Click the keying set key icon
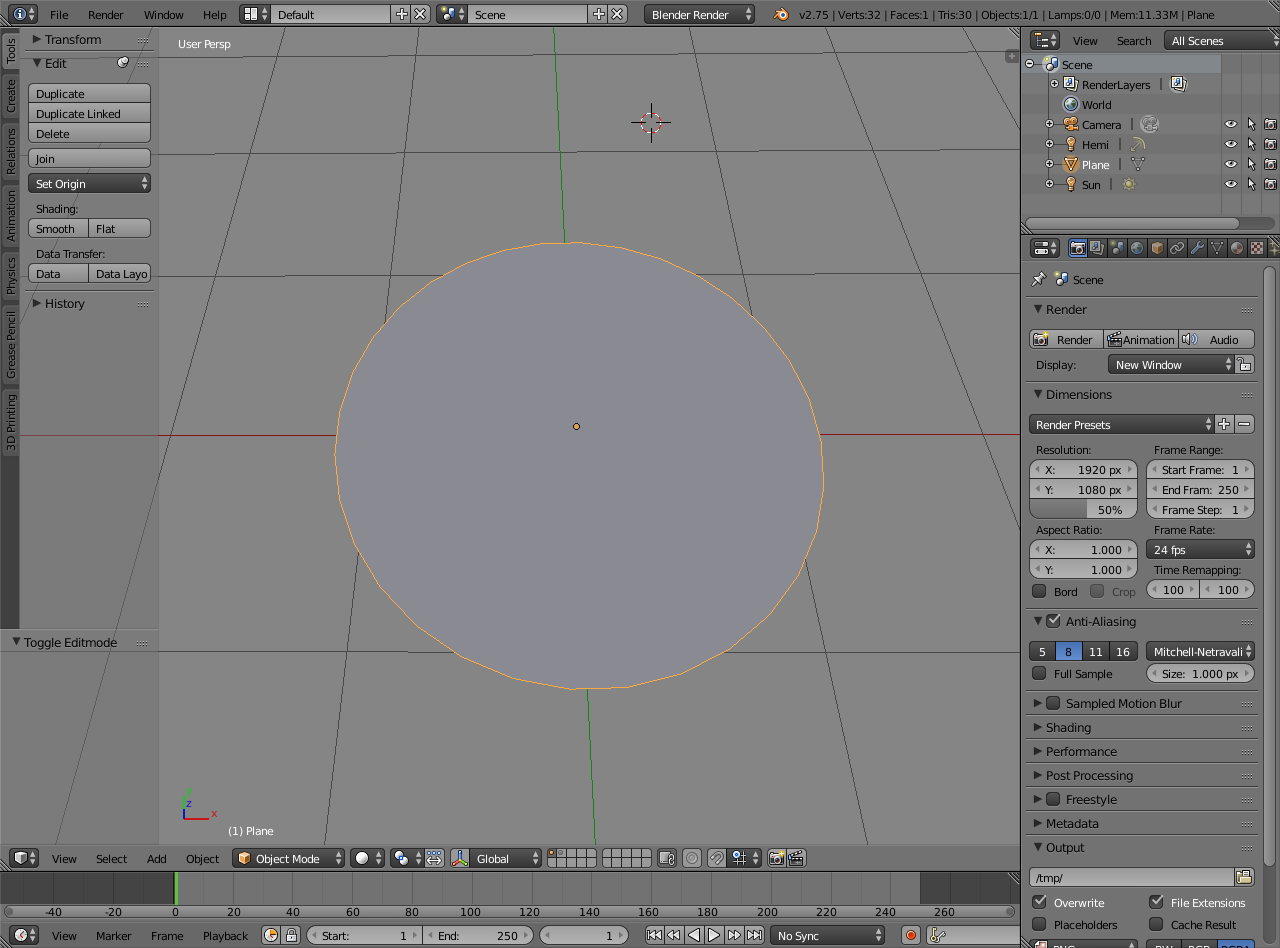 click(x=937, y=935)
